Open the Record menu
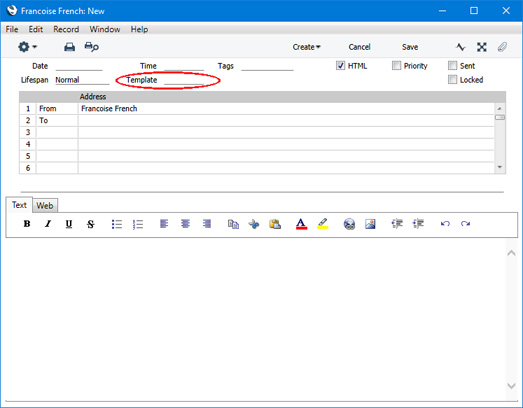Viewport: 523px width, 408px height. coord(66,29)
